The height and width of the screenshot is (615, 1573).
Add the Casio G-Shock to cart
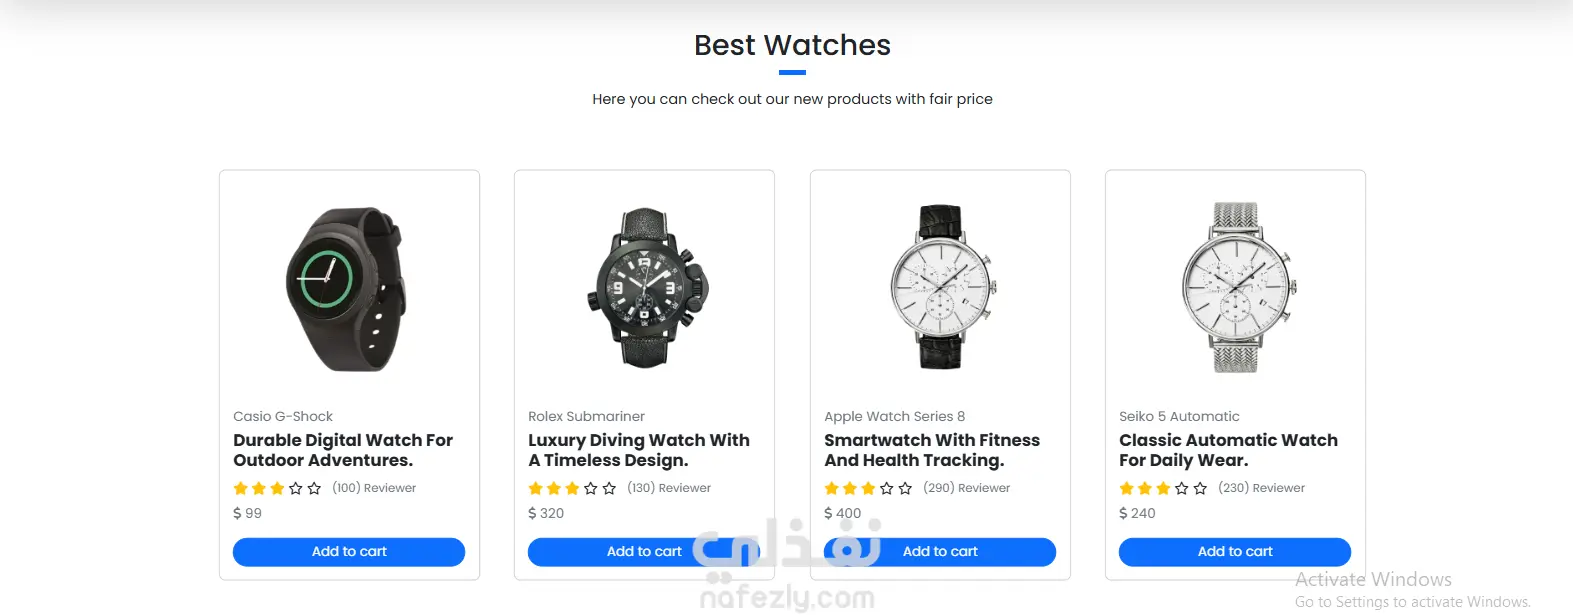[x=349, y=552]
